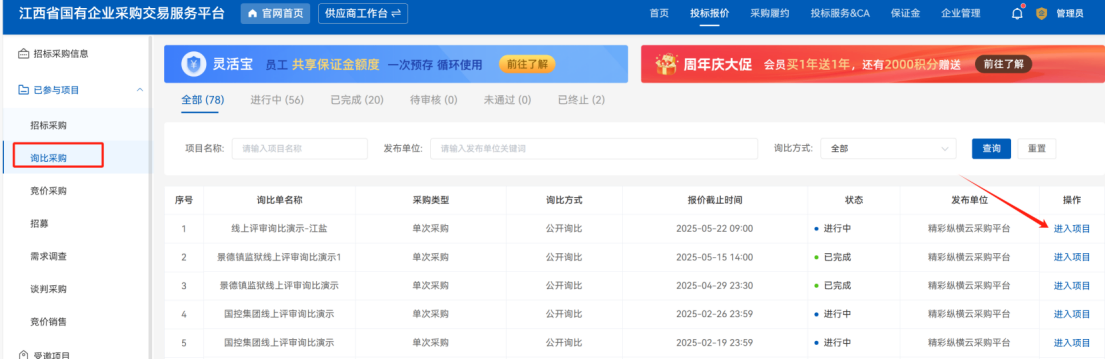Click 进入项目 for 景德镇监狱线上评审询比演示1
Image resolution: width=1105 pixels, height=360 pixels.
[x=1072, y=257]
